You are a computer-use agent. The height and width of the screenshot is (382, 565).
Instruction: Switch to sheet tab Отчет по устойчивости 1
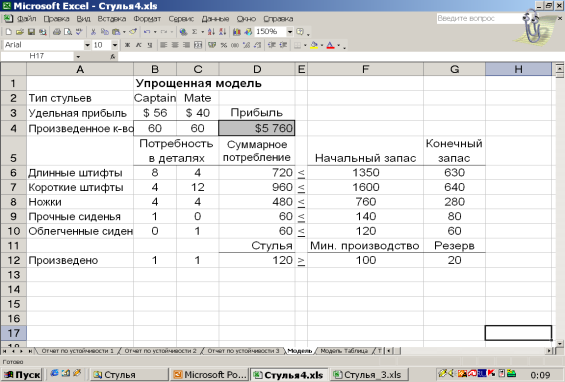pos(77,351)
